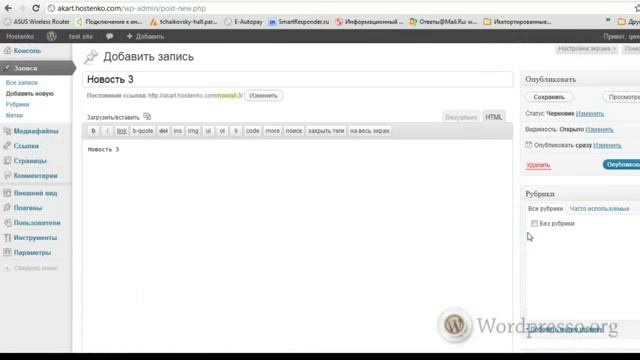Click Изменить link next to Статус
The height and width of the screenshot is (360, 640).
pos(590,113)
